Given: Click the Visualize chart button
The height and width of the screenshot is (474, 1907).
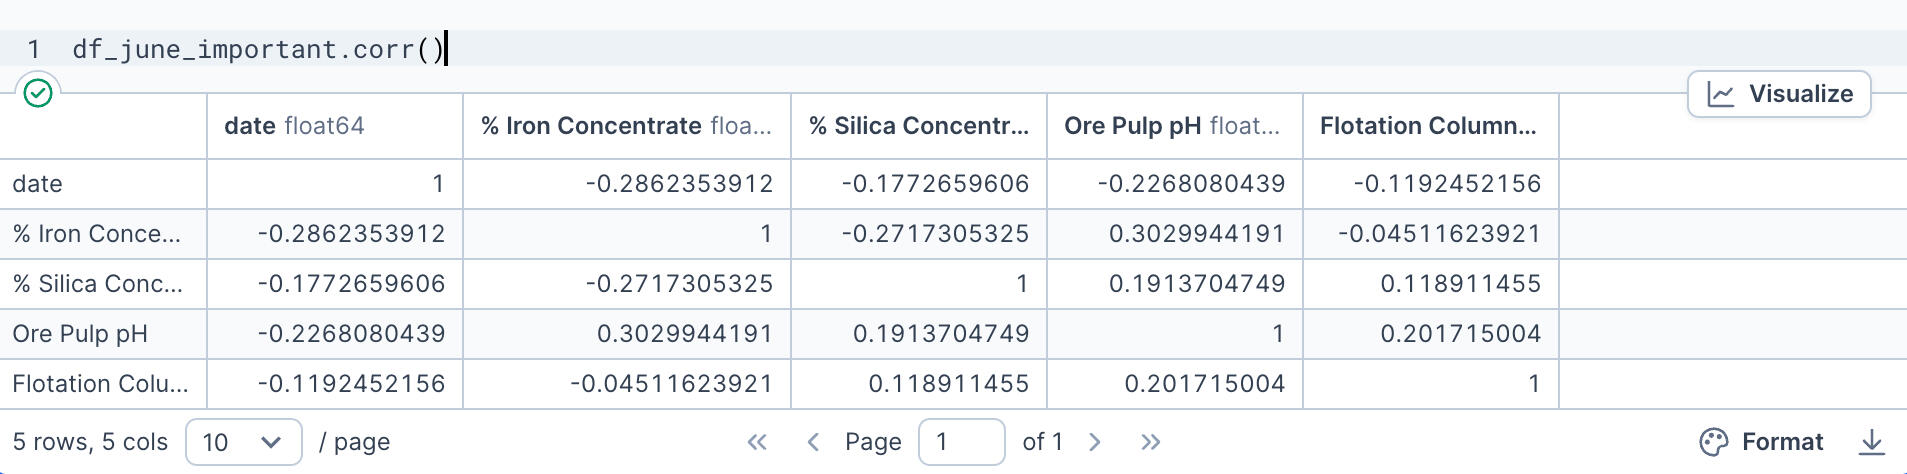Looking at the screenshot, I should coord(1779,94).
